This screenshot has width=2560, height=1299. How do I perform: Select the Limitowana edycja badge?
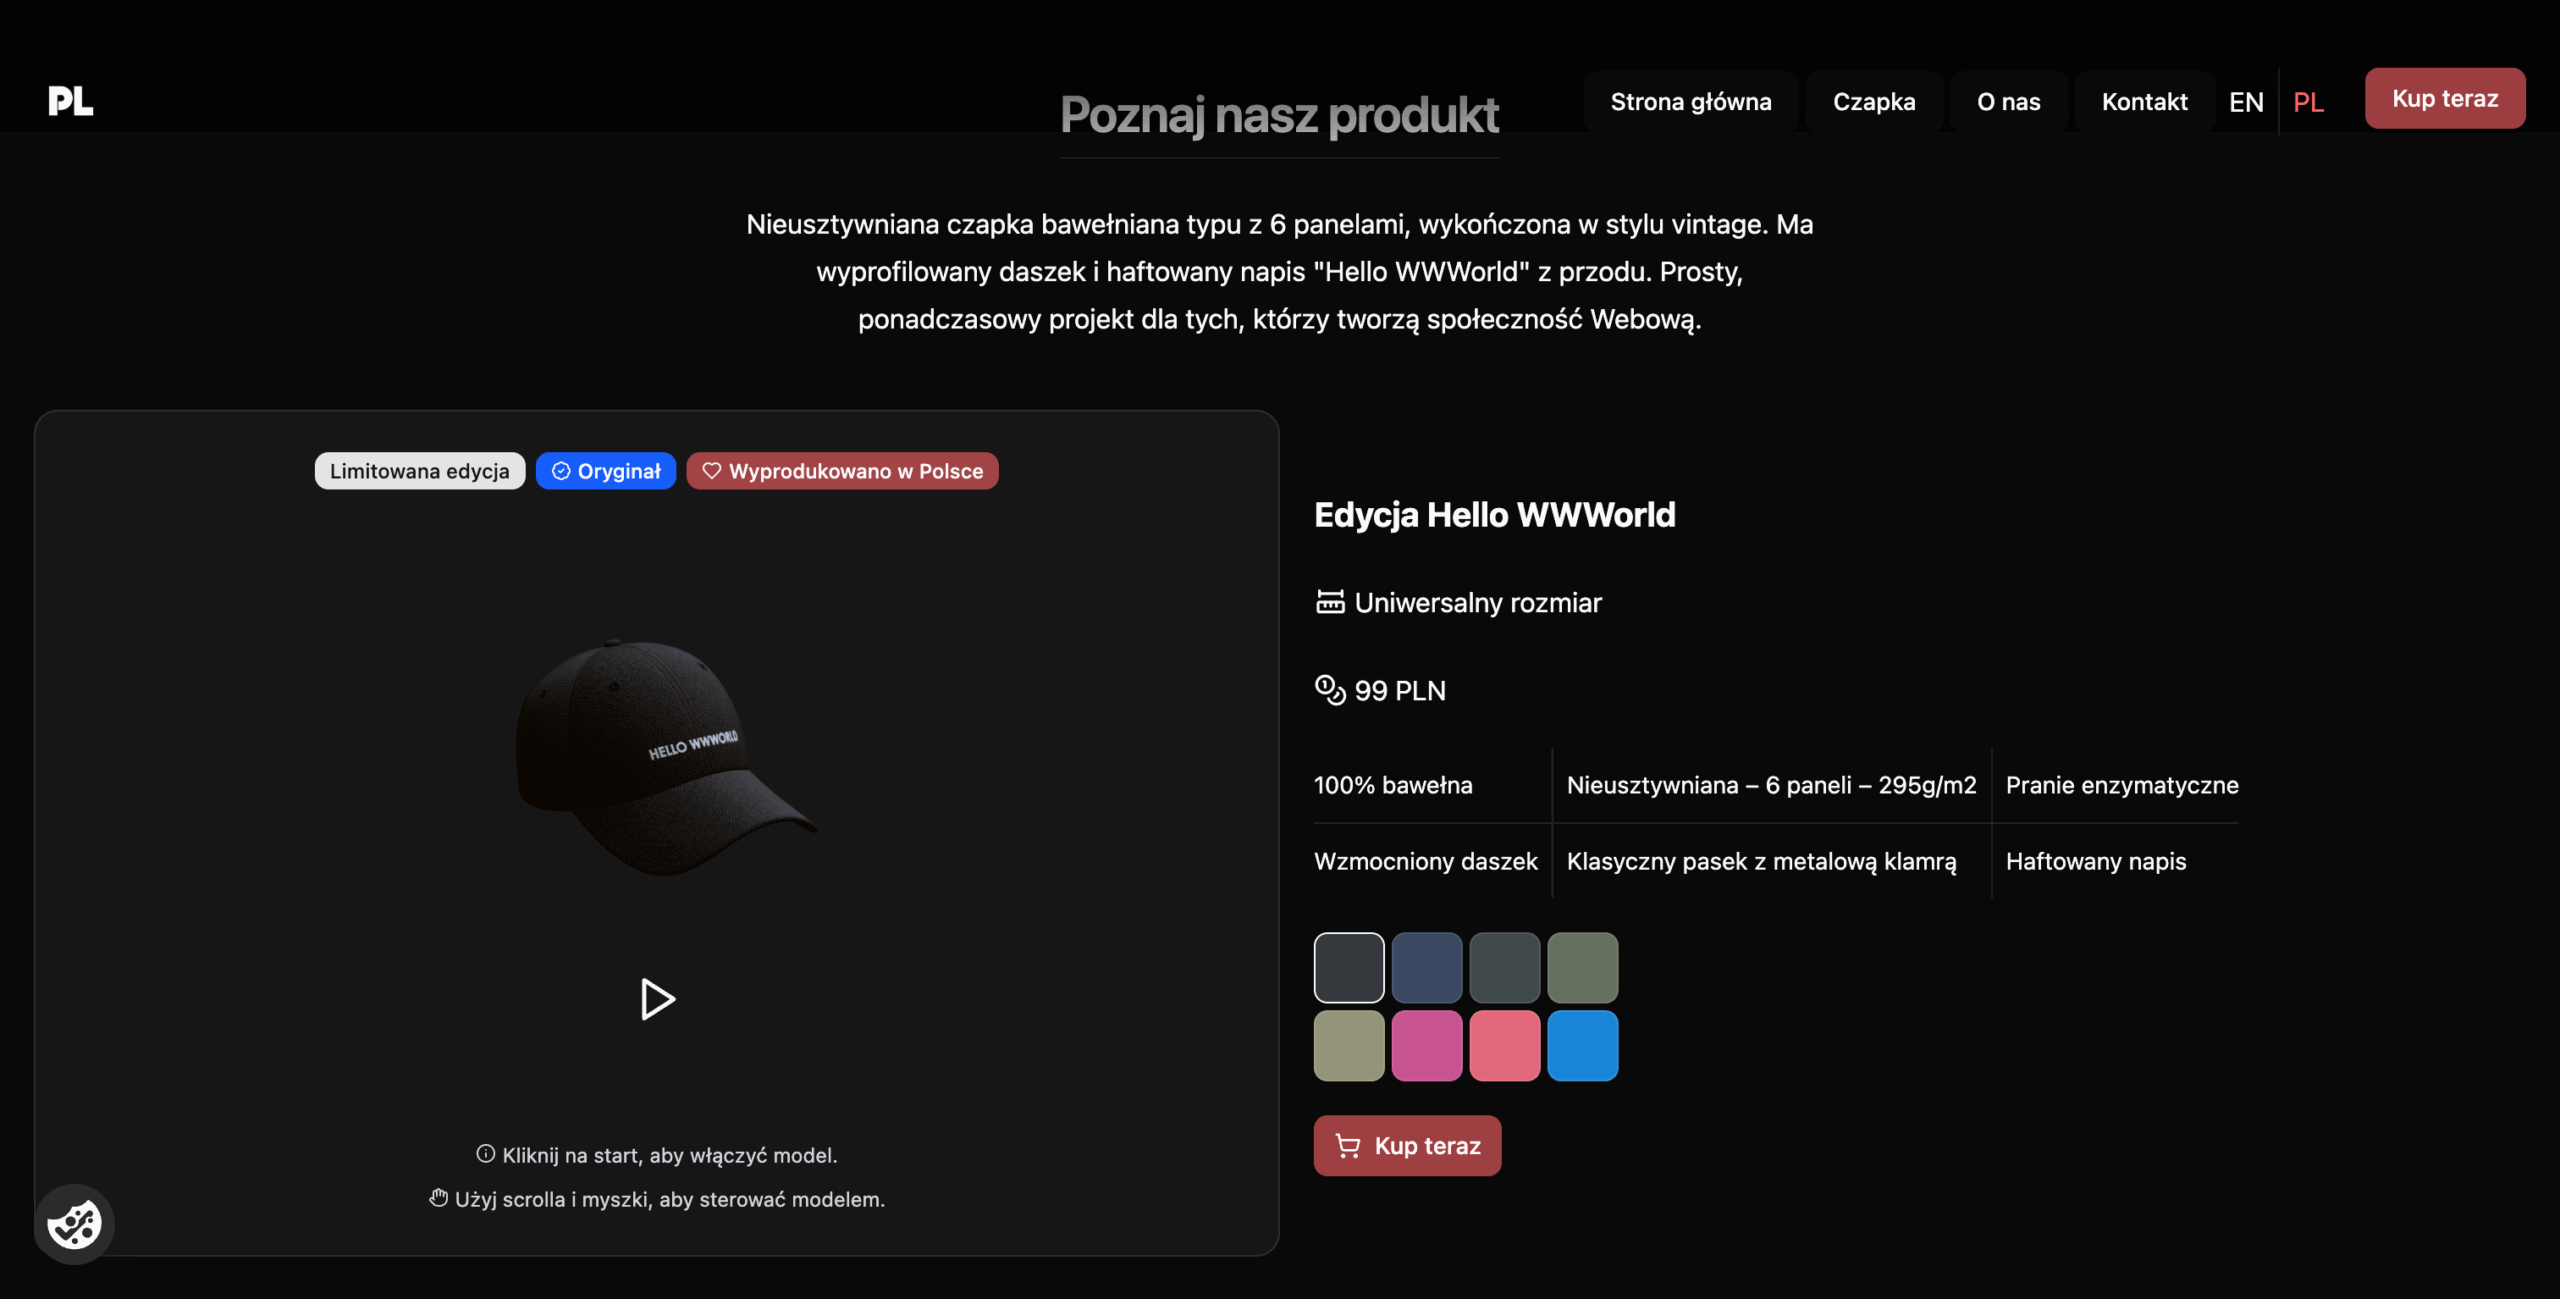click(420, 471)
